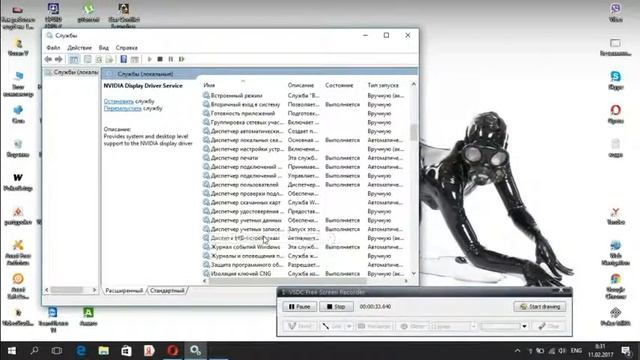Click the Export list toolbar icon

(109, 60)
